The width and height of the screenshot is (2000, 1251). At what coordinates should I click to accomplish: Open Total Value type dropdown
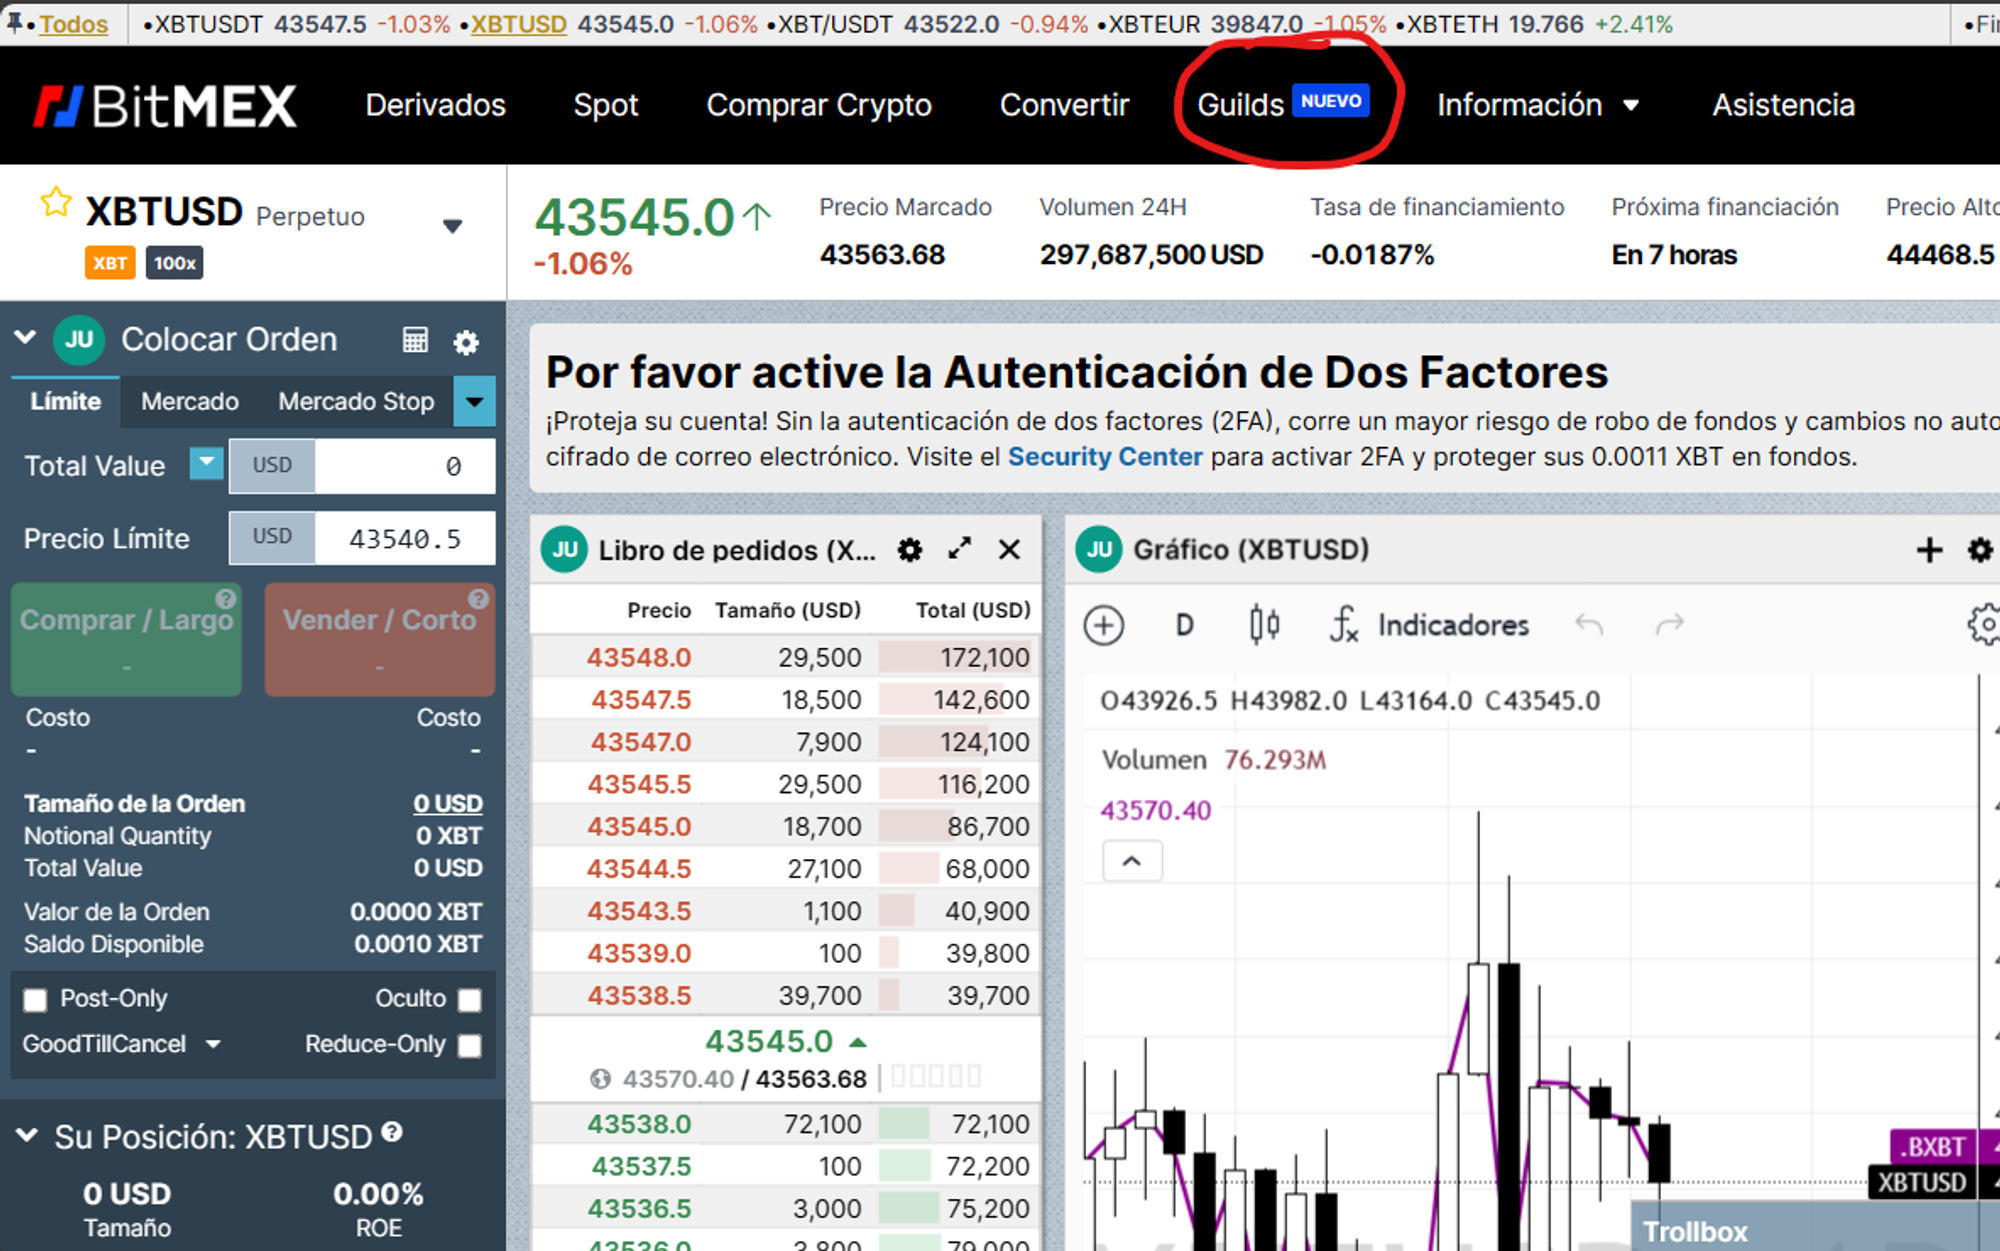point(206,463)
